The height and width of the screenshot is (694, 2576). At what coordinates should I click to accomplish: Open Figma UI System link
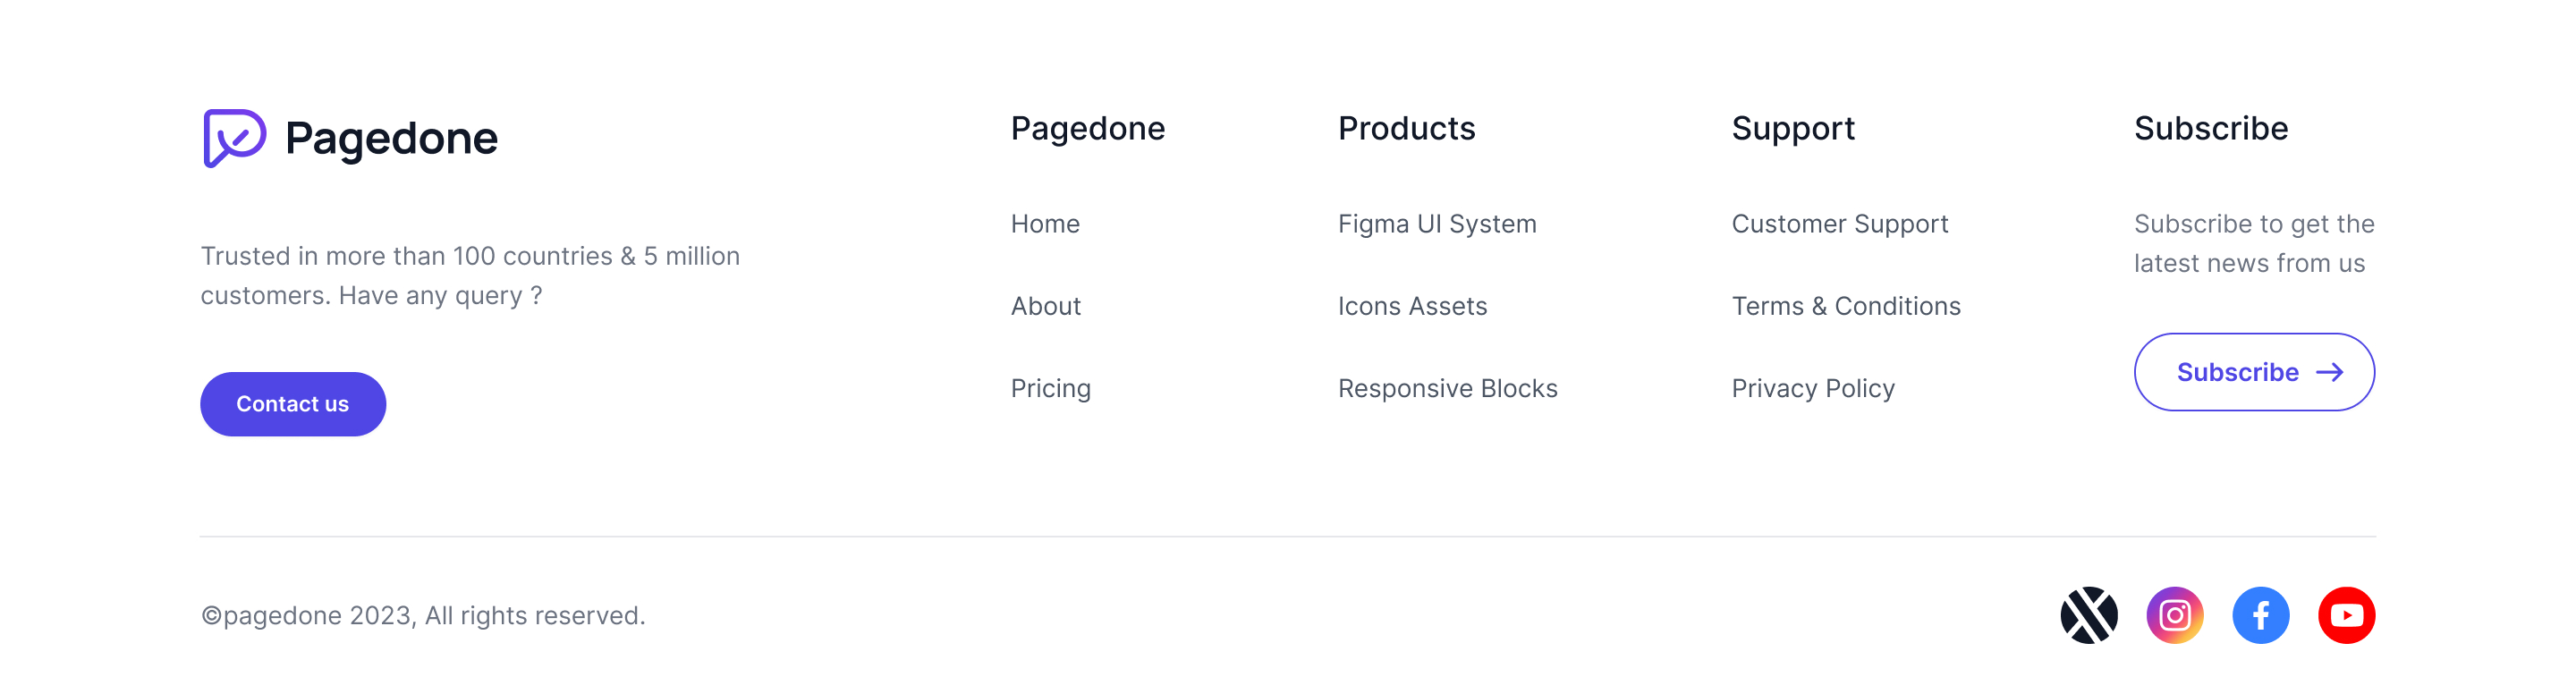coord(1436,224)
